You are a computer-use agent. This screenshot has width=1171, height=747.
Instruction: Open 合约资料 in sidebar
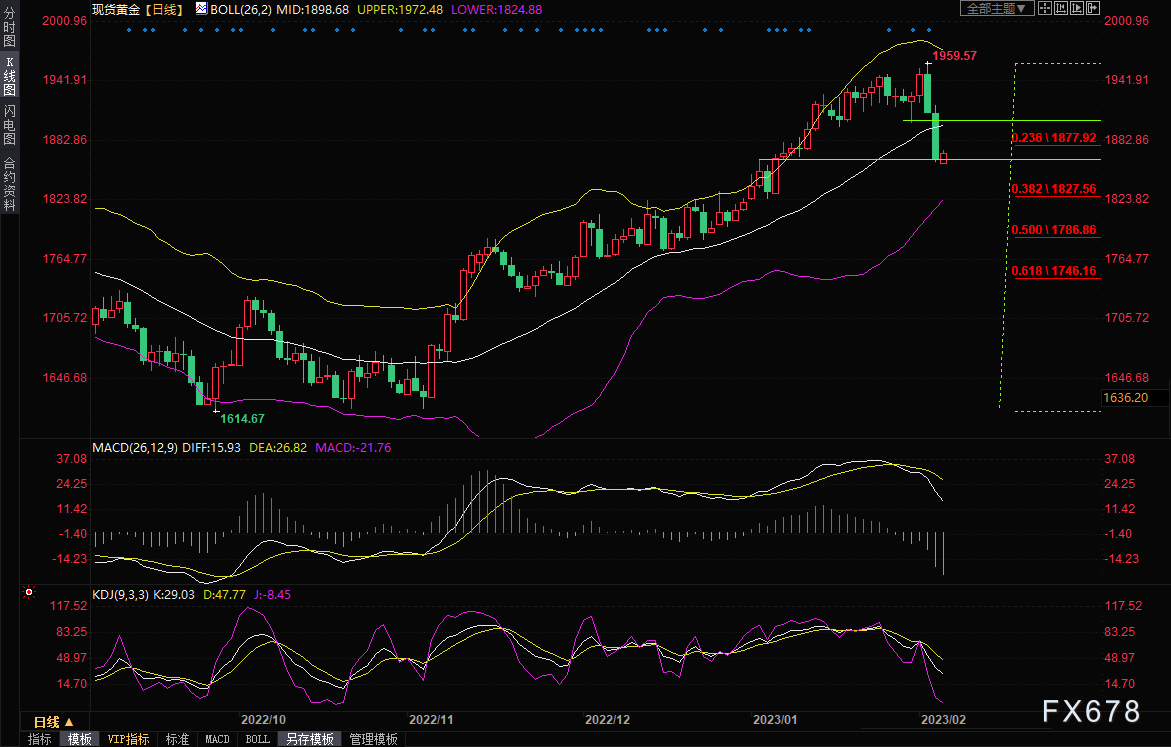click(x=9, y=183)
